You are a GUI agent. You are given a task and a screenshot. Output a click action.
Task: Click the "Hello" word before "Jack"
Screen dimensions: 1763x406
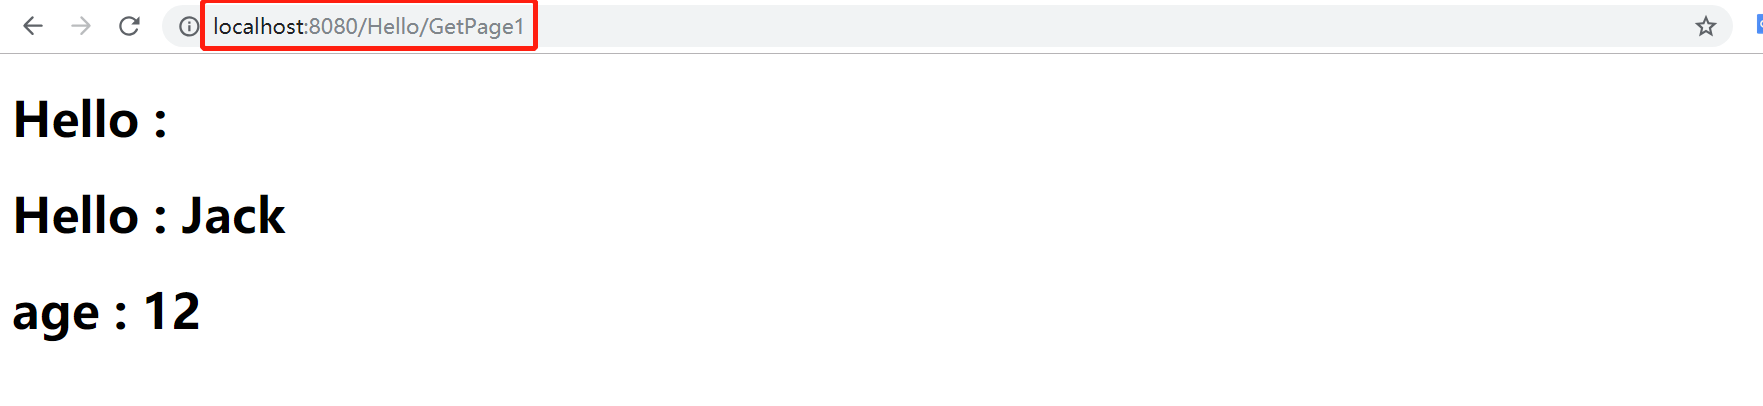(x=76, y=216)
